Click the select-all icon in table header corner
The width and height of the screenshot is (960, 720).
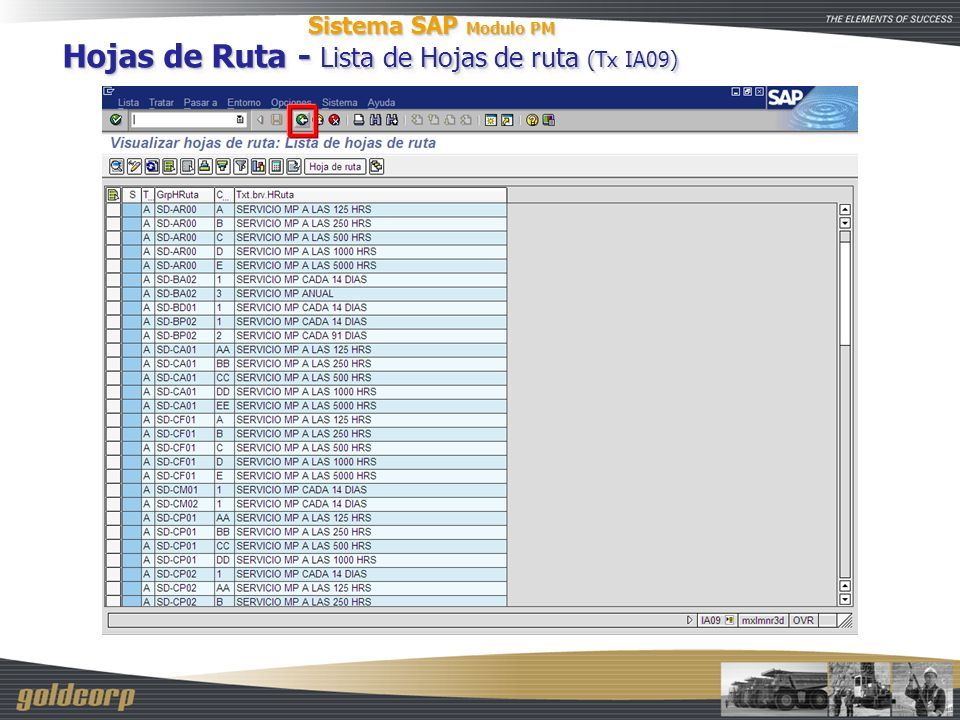click(x=113, y=195)
